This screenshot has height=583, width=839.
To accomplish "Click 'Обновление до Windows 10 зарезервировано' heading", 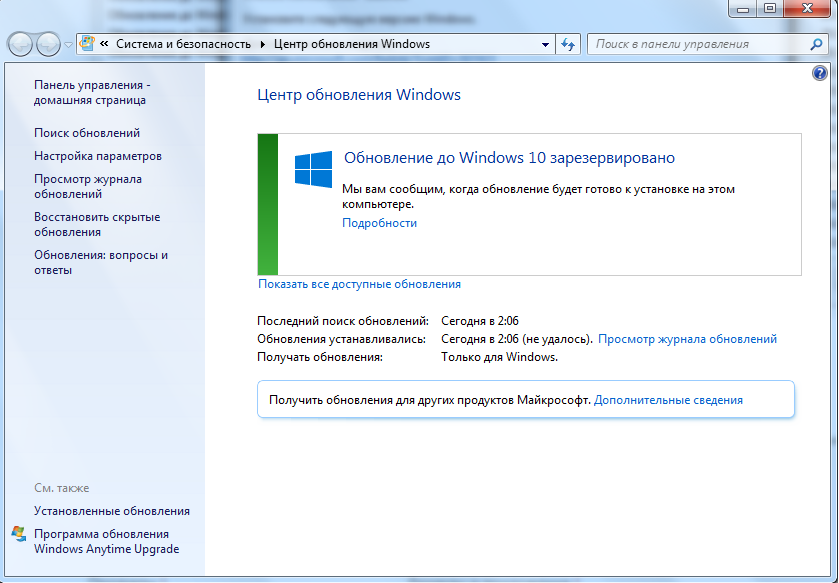I will point(509,158).
